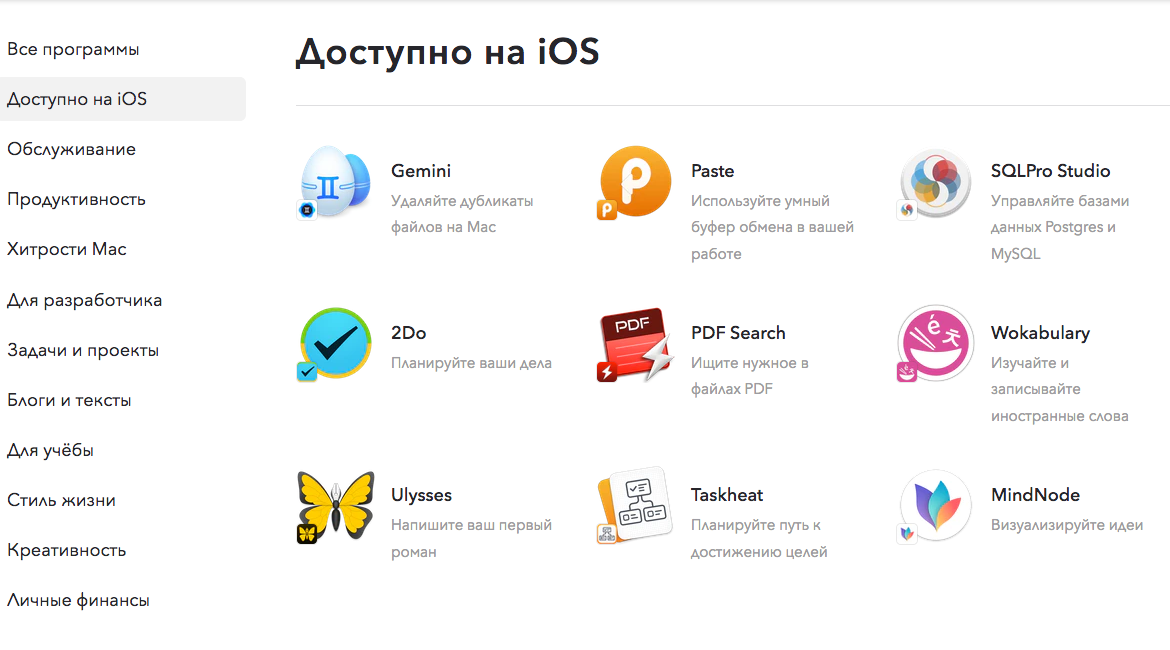Click the small iOS badge on SQLPro Studio icon

pos(907,210)
